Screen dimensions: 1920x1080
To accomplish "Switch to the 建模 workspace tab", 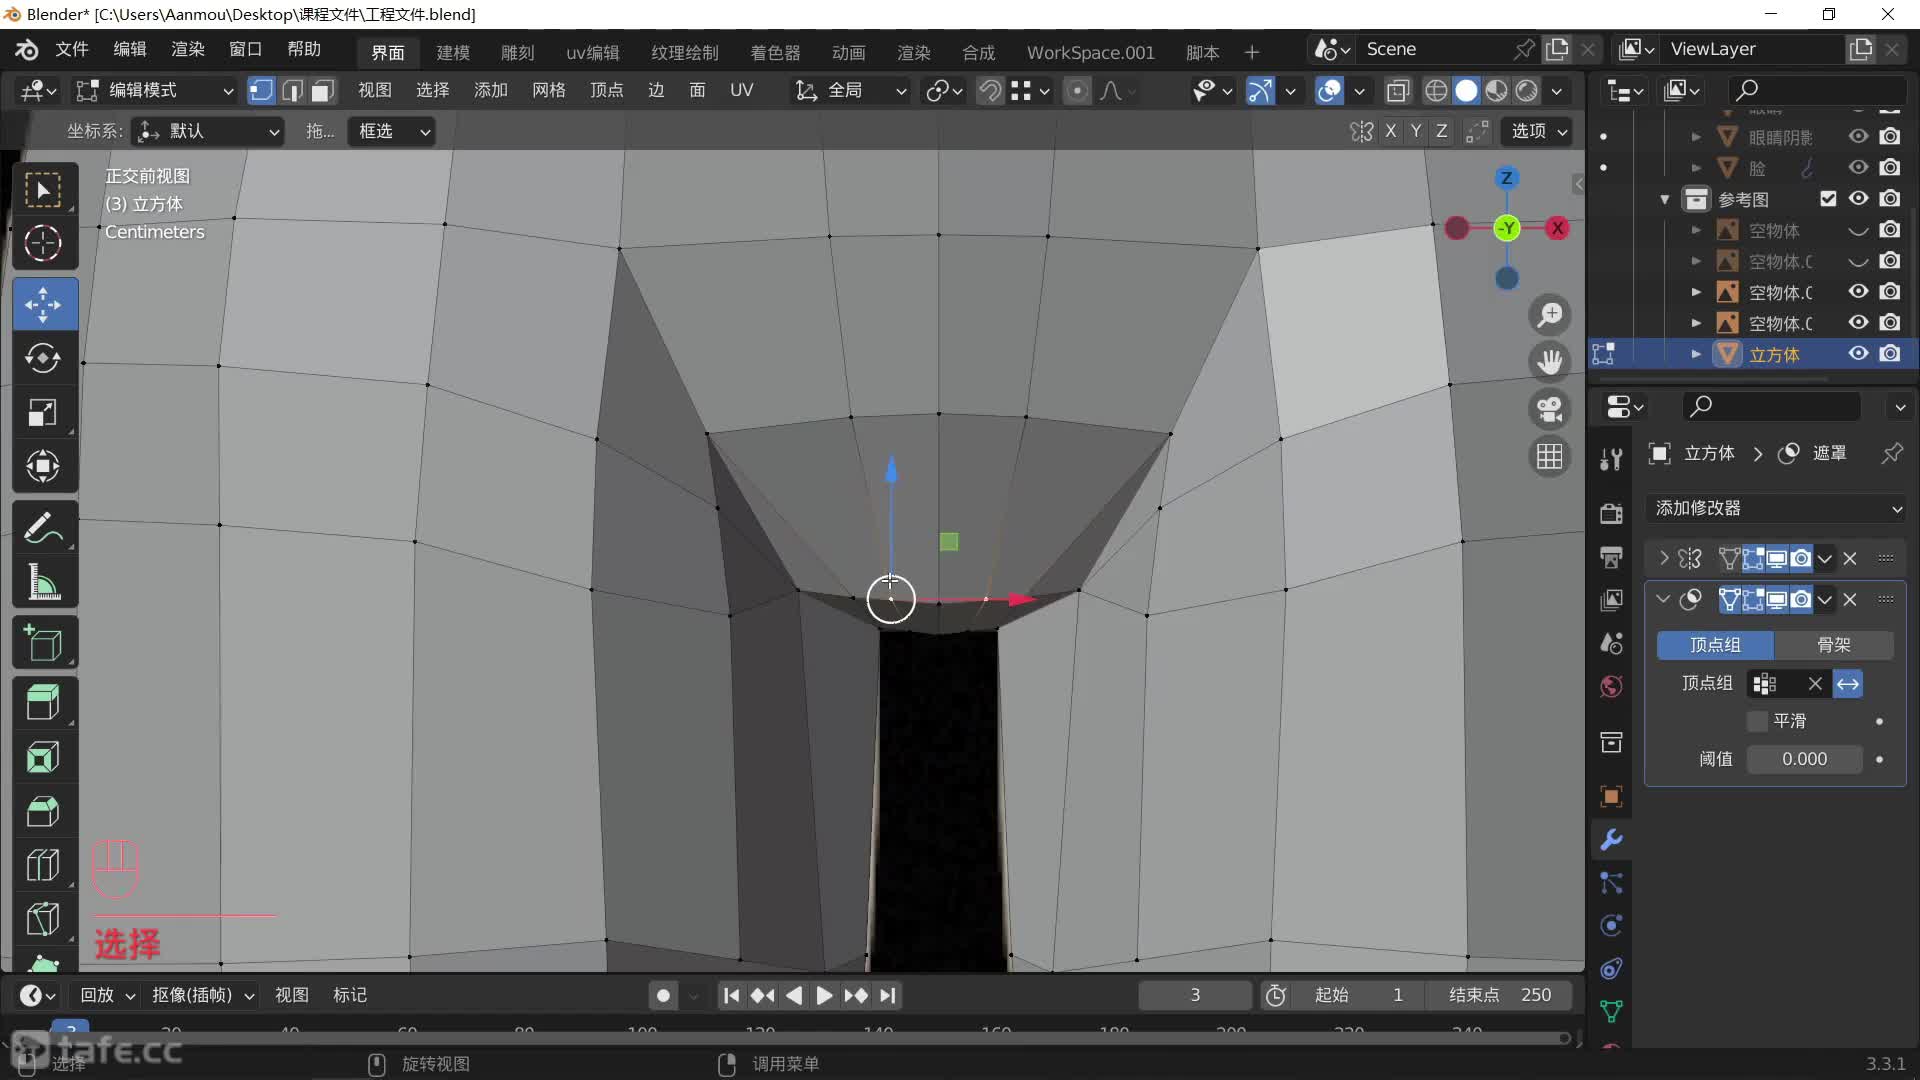I will pyautogui.click(x=453, y=53).
